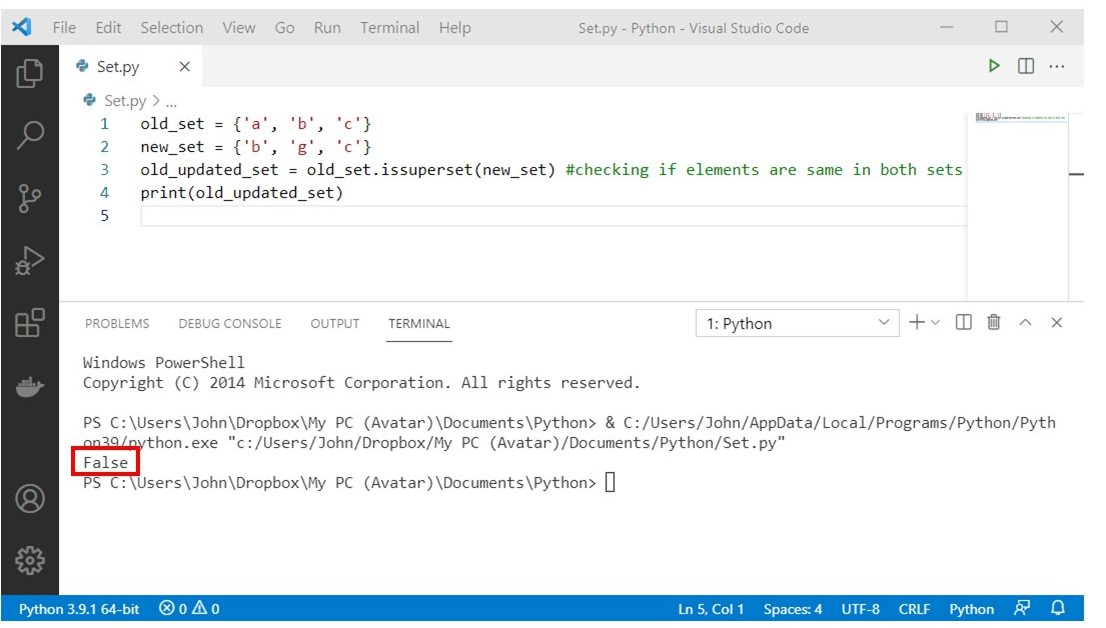Click 'Windows PowerShell' terminal text

click(164, 363)
